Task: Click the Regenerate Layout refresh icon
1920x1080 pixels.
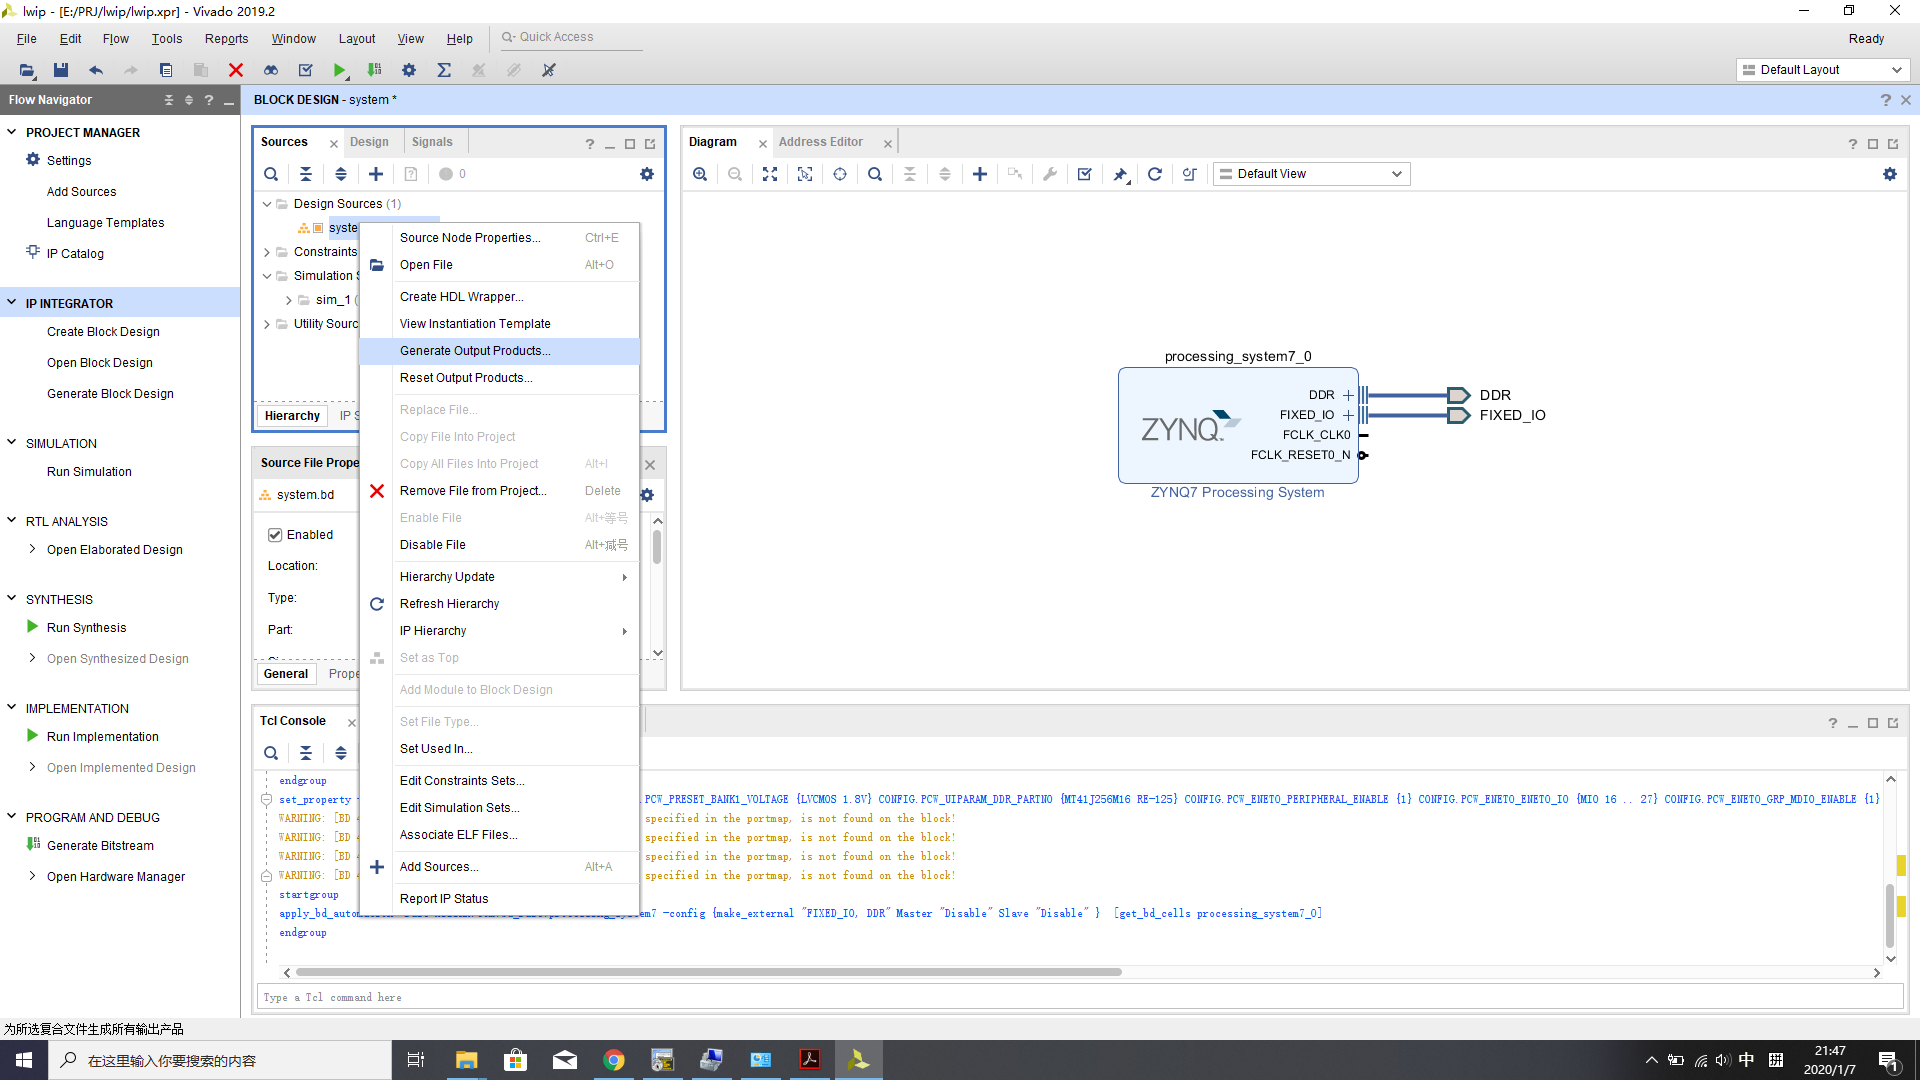Action: [x=1155, y=173]
